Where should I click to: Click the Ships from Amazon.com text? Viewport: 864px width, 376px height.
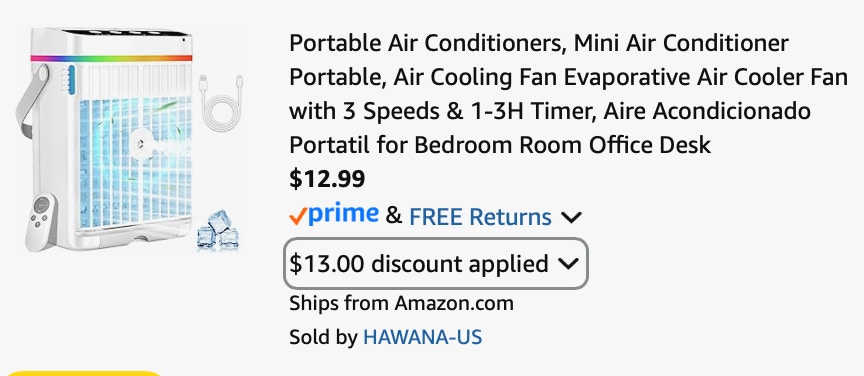point(401,303)
